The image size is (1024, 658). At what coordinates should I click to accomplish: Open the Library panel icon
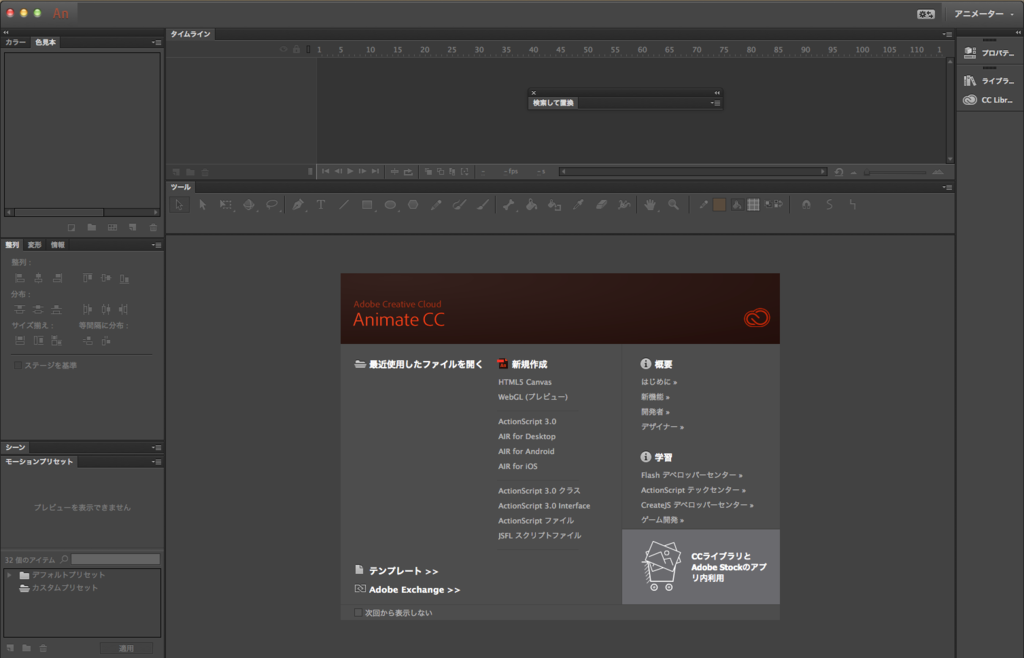pyautogui.click(x=970, y=80)
